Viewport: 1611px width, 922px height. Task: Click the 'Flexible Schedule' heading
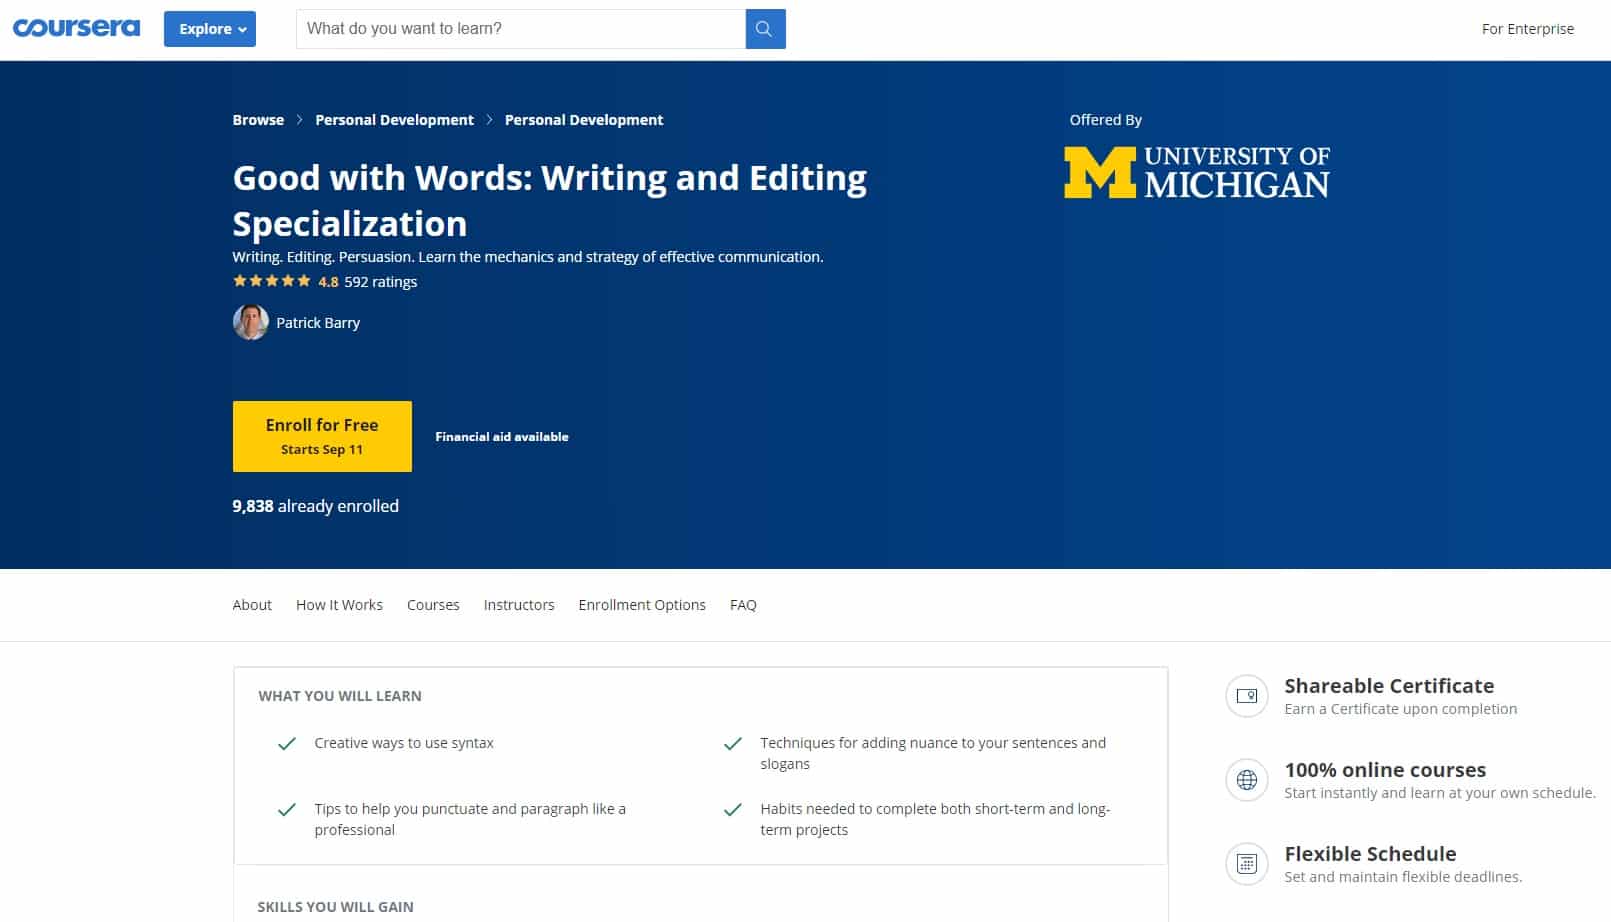1370,854
